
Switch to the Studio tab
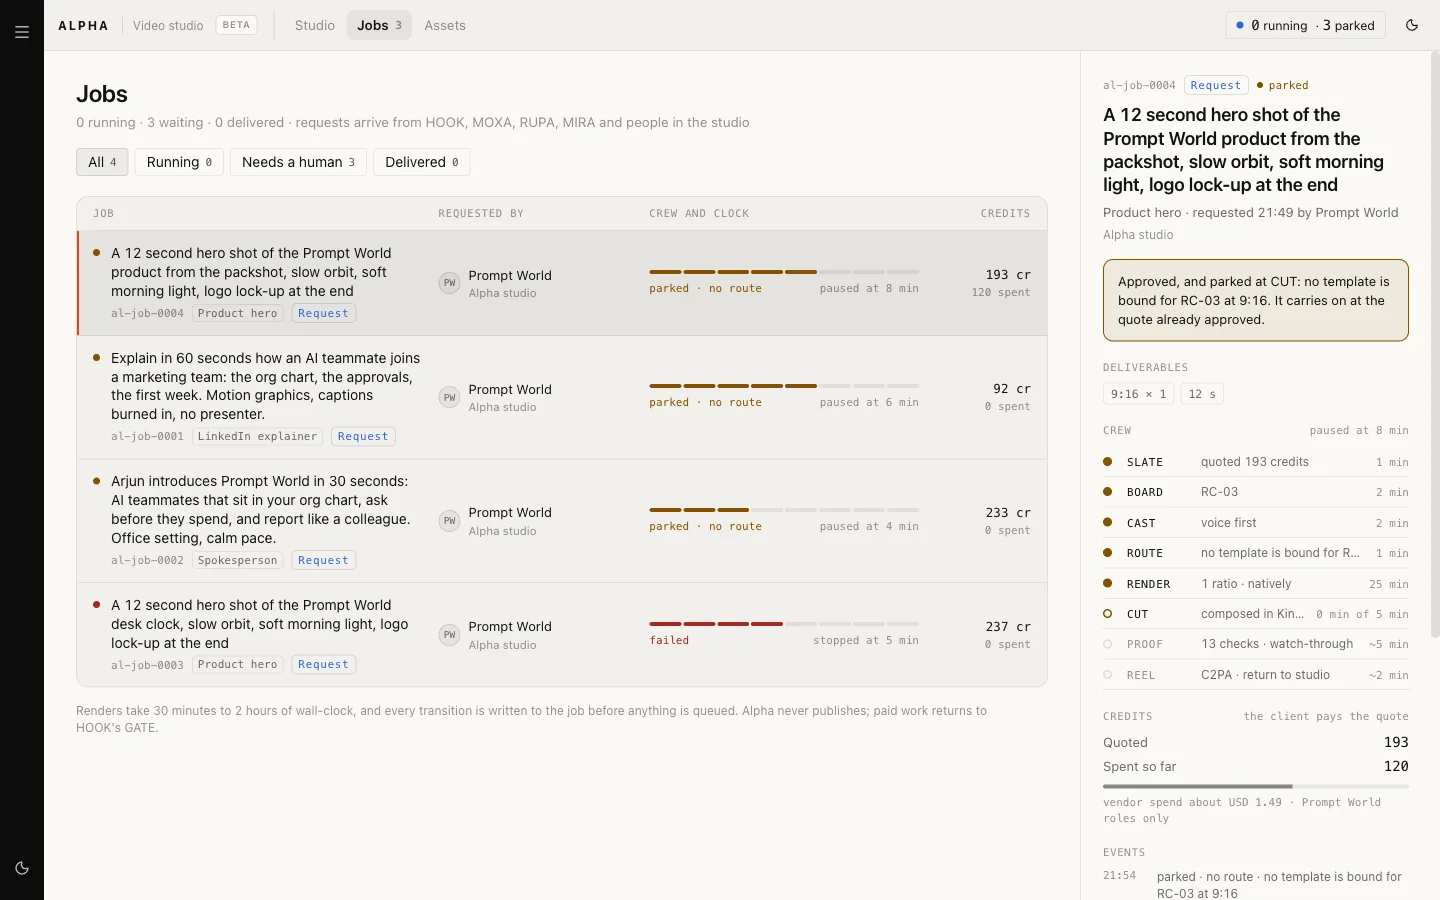tap(315, 25)
